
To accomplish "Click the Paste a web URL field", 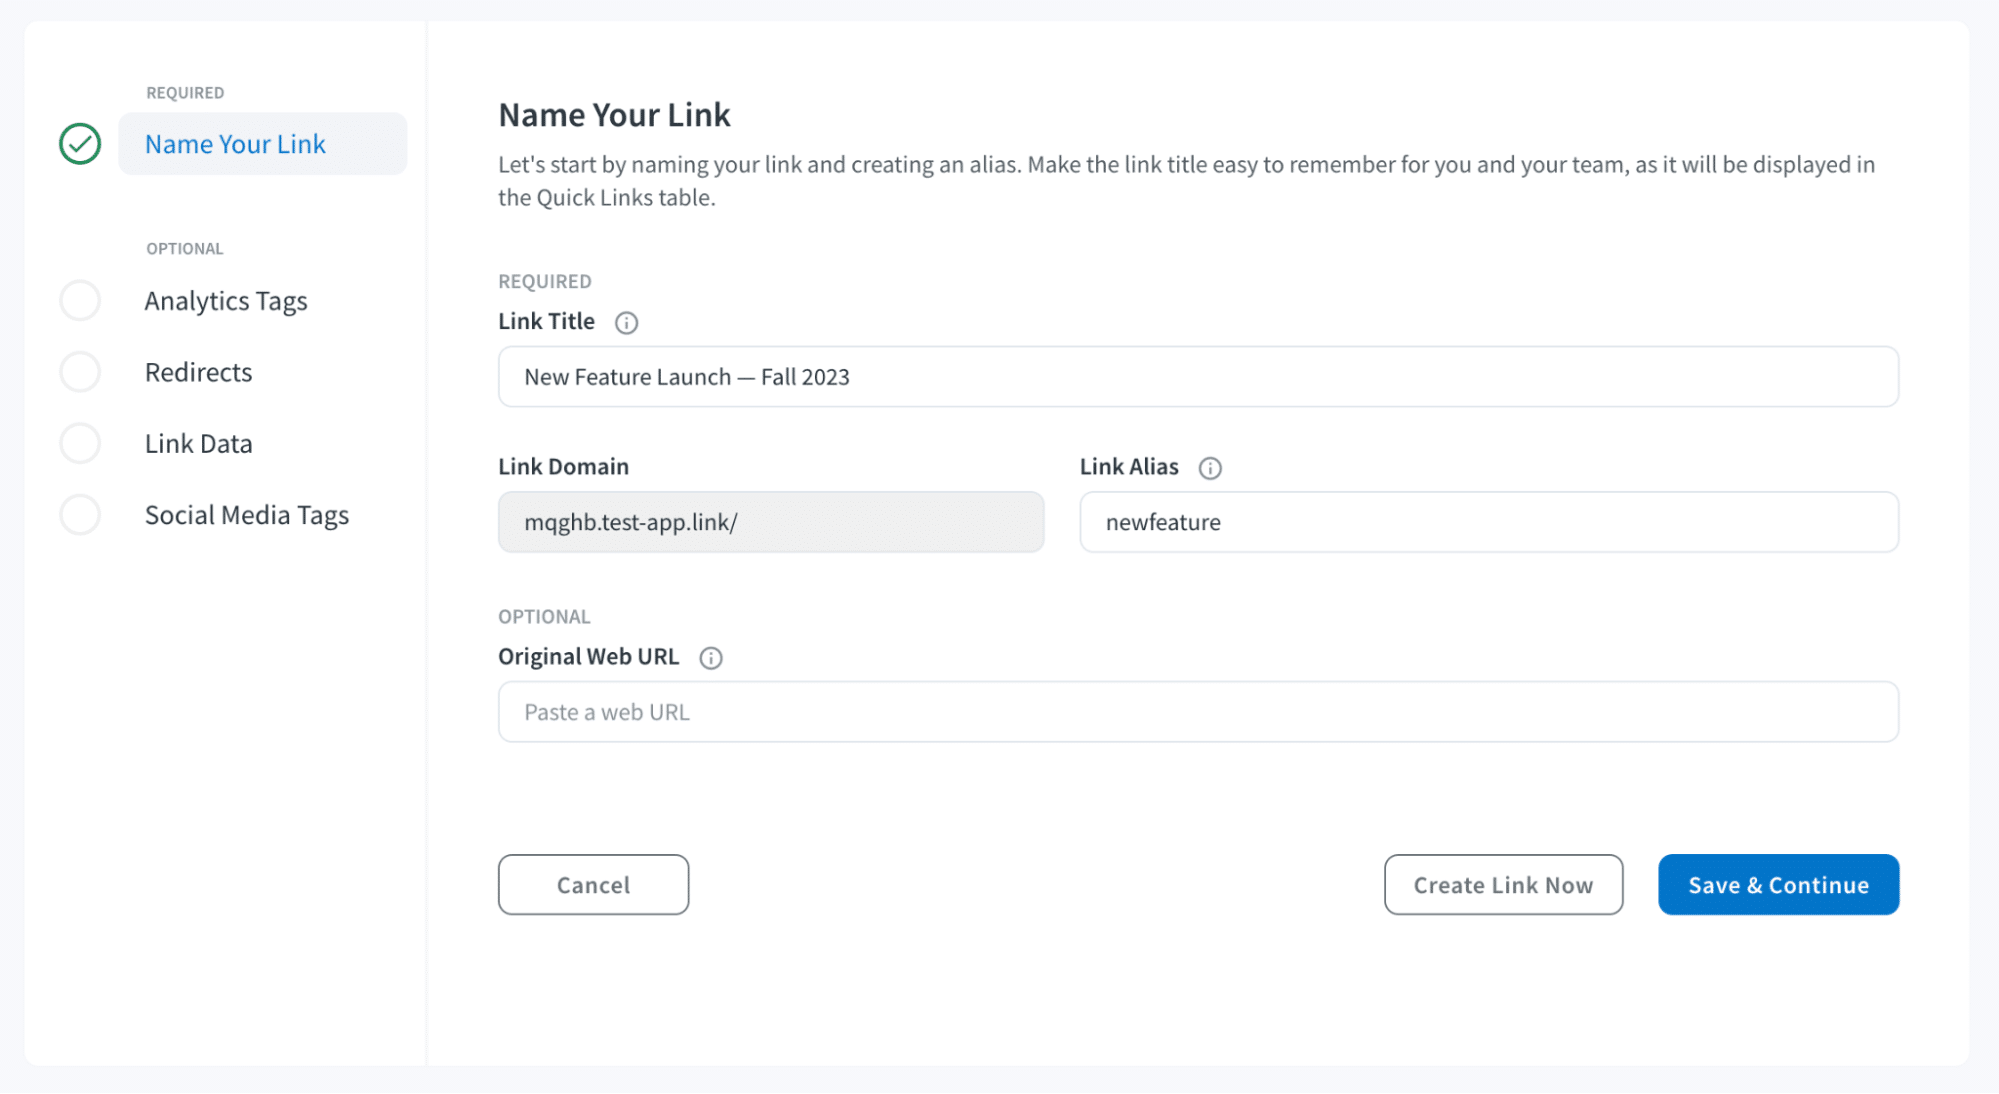I will (1197, 711).
